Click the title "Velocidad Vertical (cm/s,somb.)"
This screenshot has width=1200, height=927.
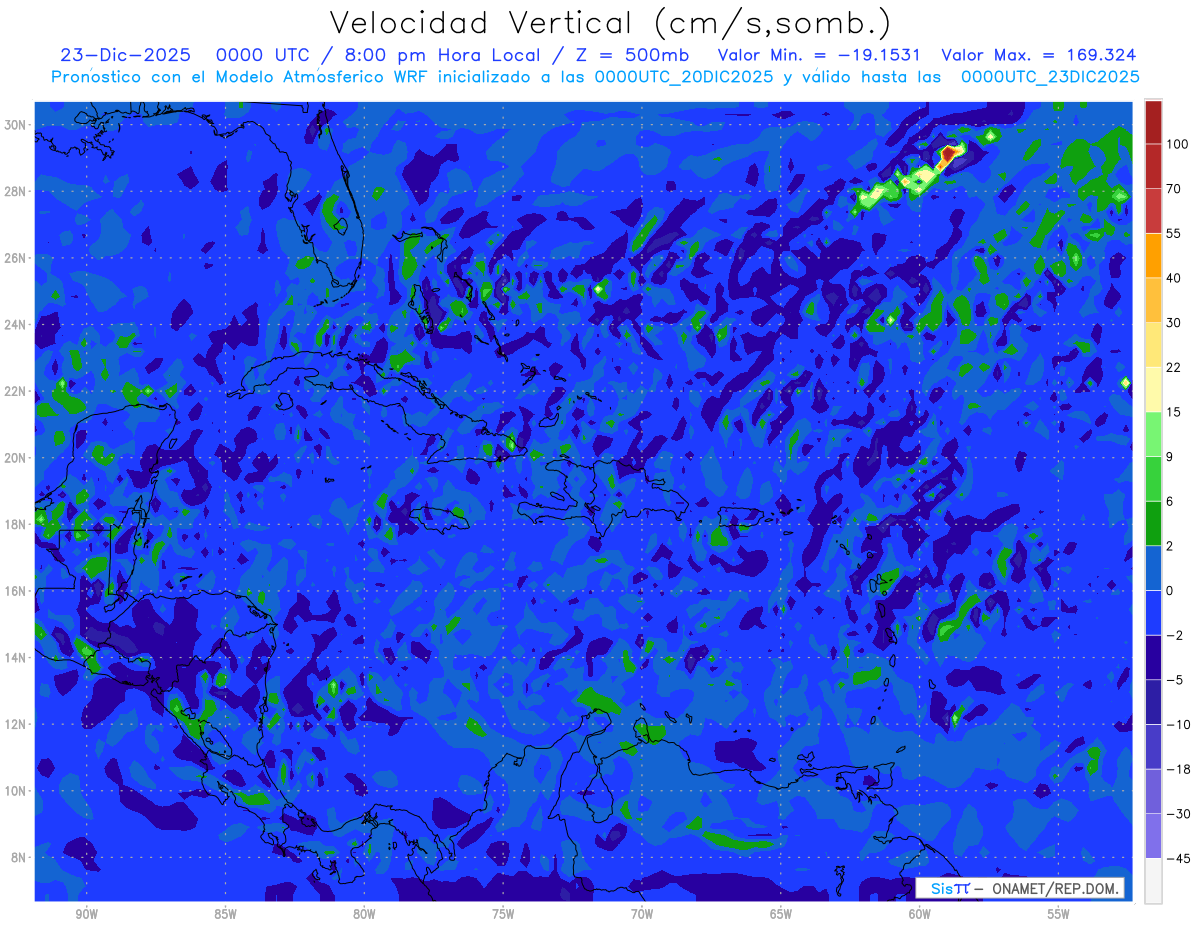pos(610,23)
